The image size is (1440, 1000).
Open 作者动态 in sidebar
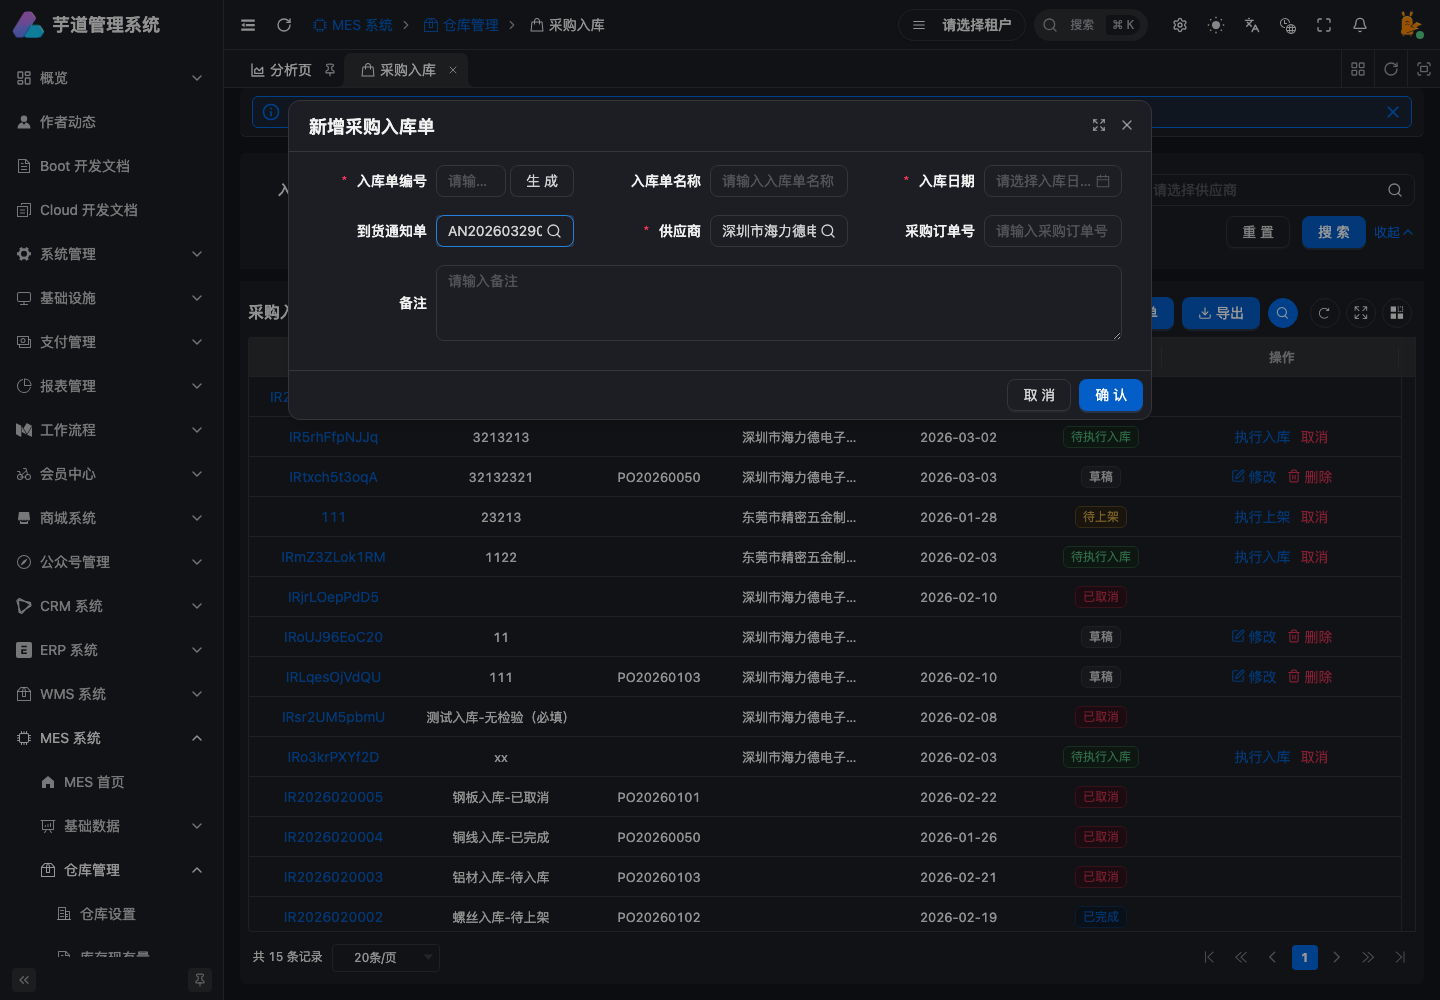(111, 122)
